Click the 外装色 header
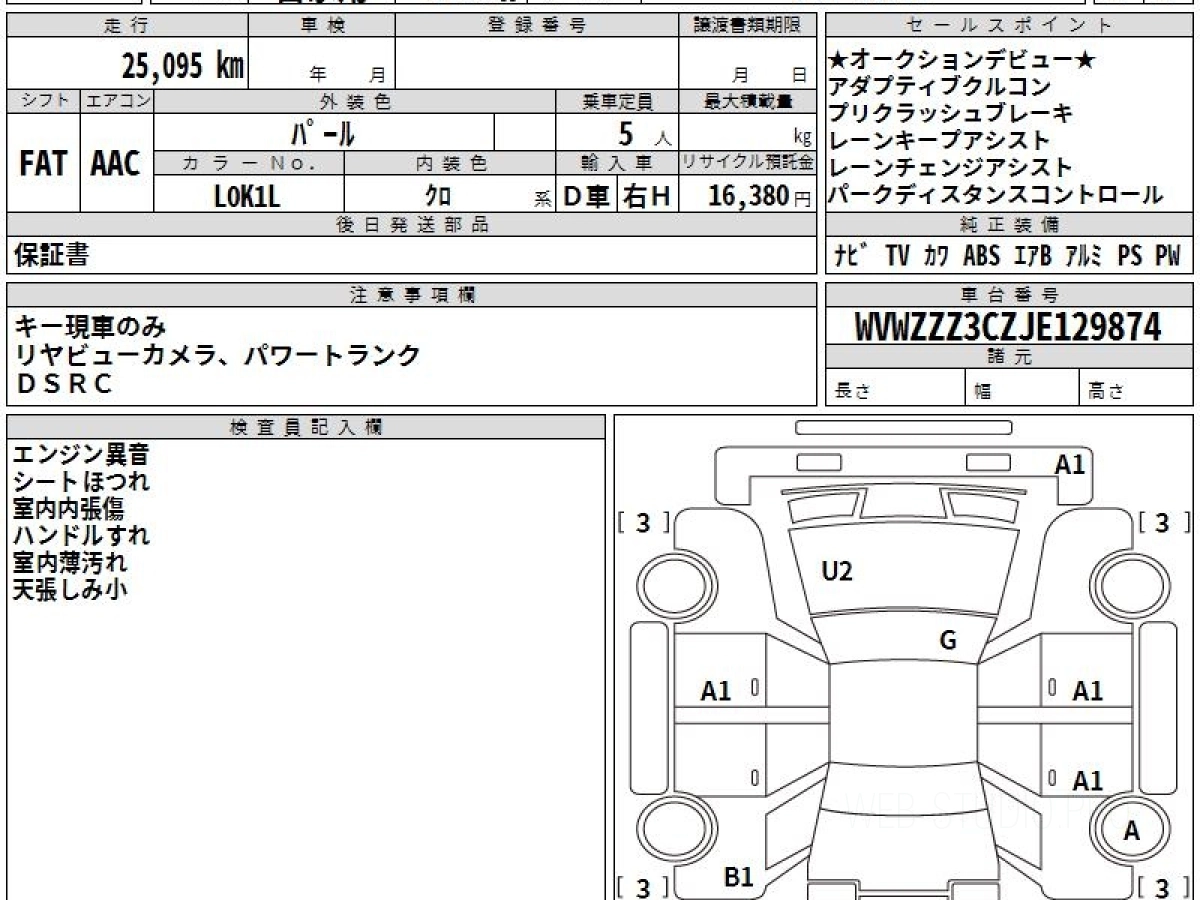1200x900 pixels. coord(355,101)
